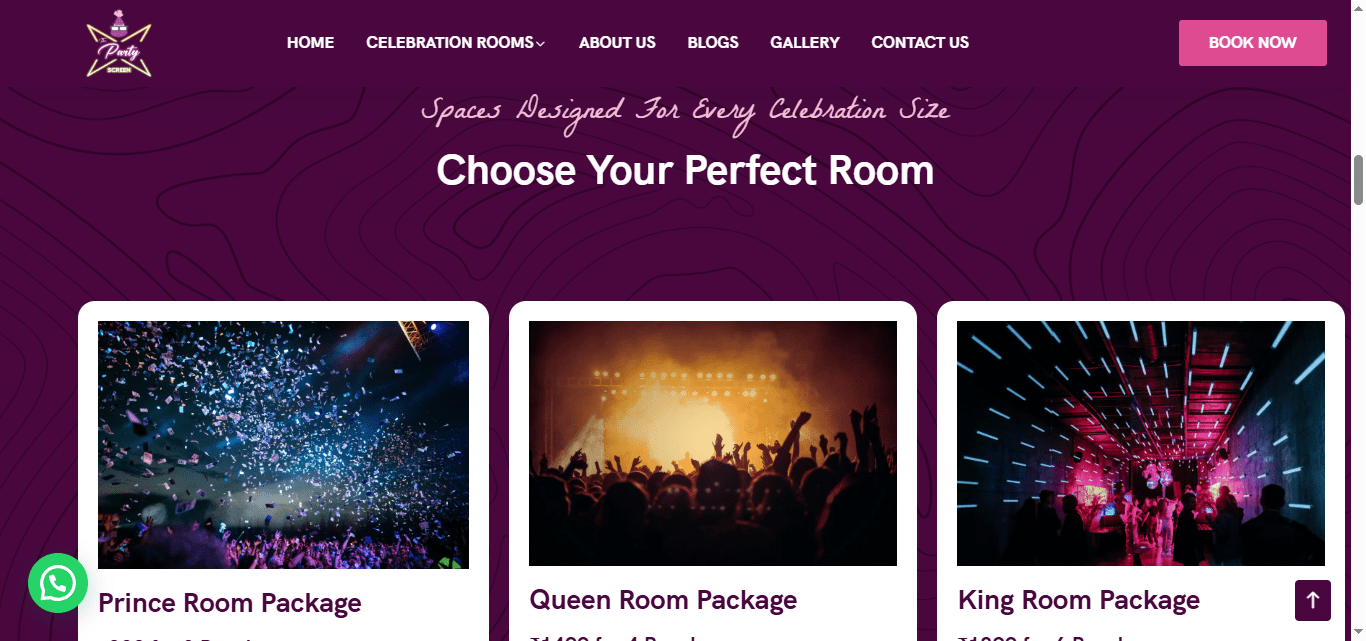1366x641 pixels.
Task: Click the page vertical scrollbar thumb
Action: click(x=1358, y=180)
